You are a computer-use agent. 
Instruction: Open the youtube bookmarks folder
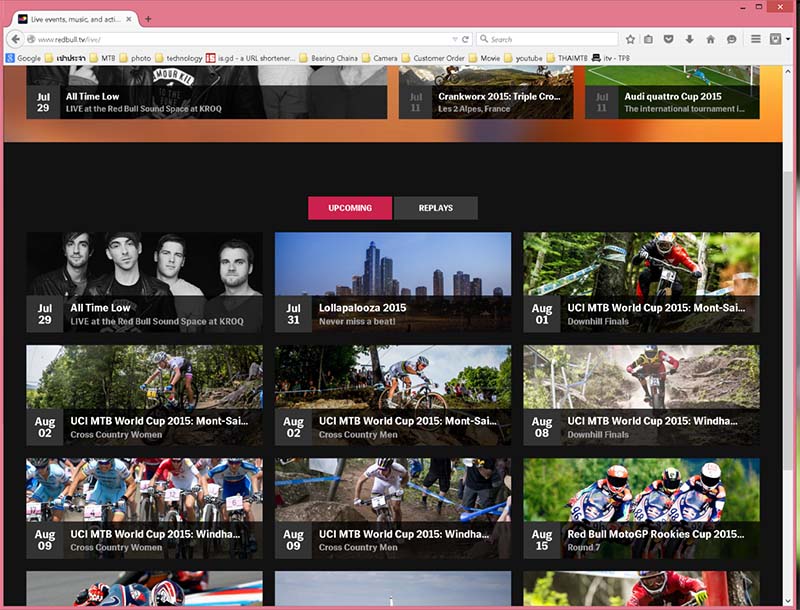(523, 58)
